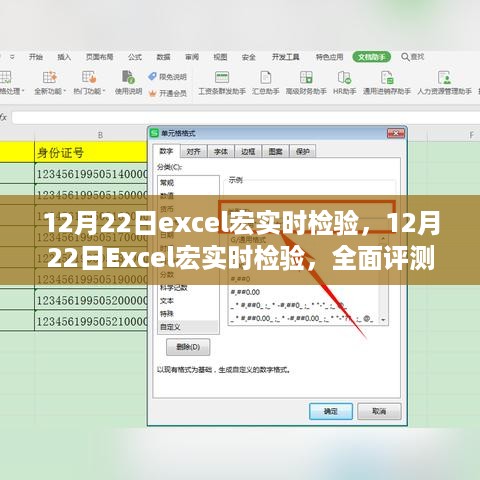Open the 开发工具 ribbon tab

(286, 57)
